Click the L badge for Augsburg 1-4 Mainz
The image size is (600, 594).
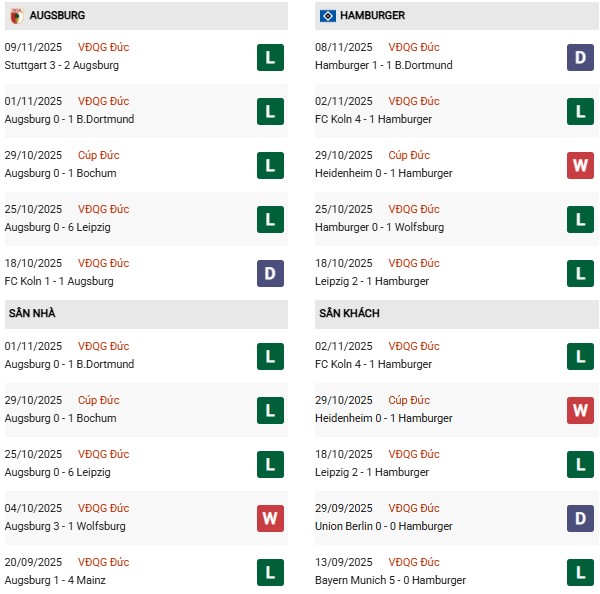click(269, 572)
